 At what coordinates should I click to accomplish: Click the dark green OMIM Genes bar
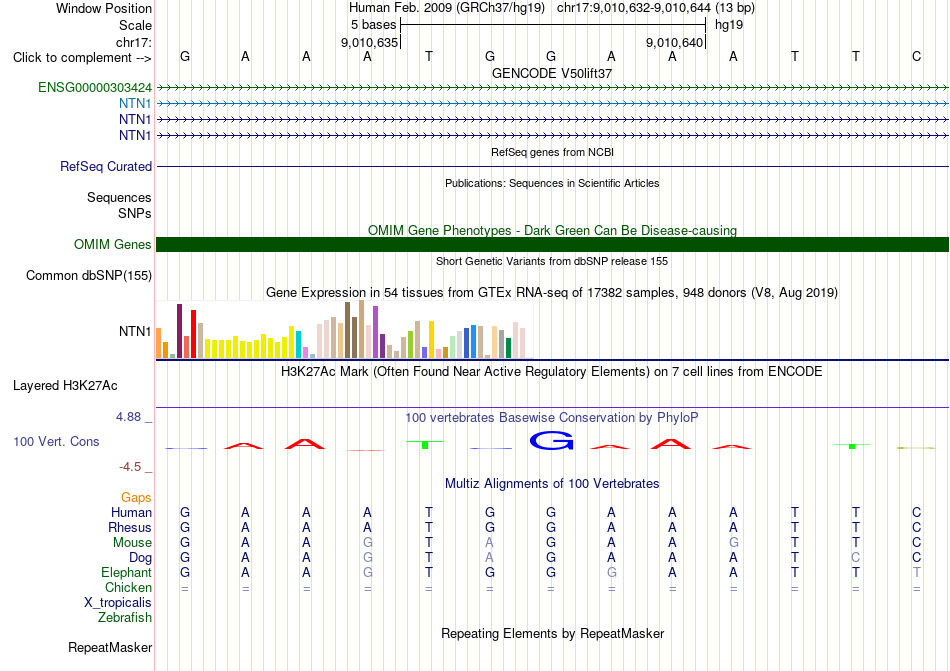tap(552, 245)
